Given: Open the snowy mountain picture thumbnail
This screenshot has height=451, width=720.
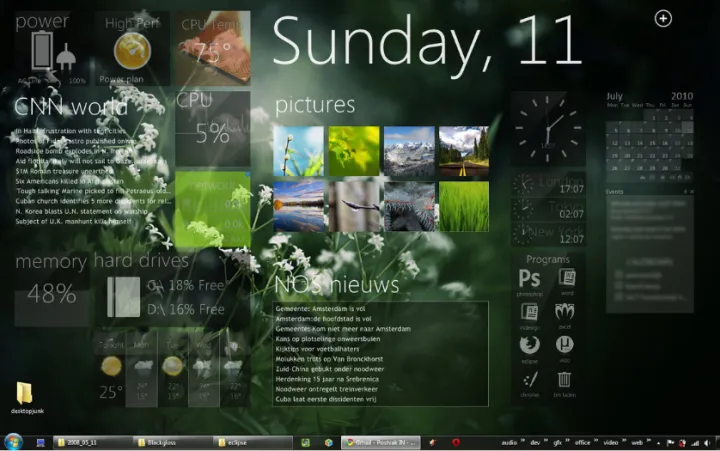Looking at the screenshot, I should click(409, 151).
